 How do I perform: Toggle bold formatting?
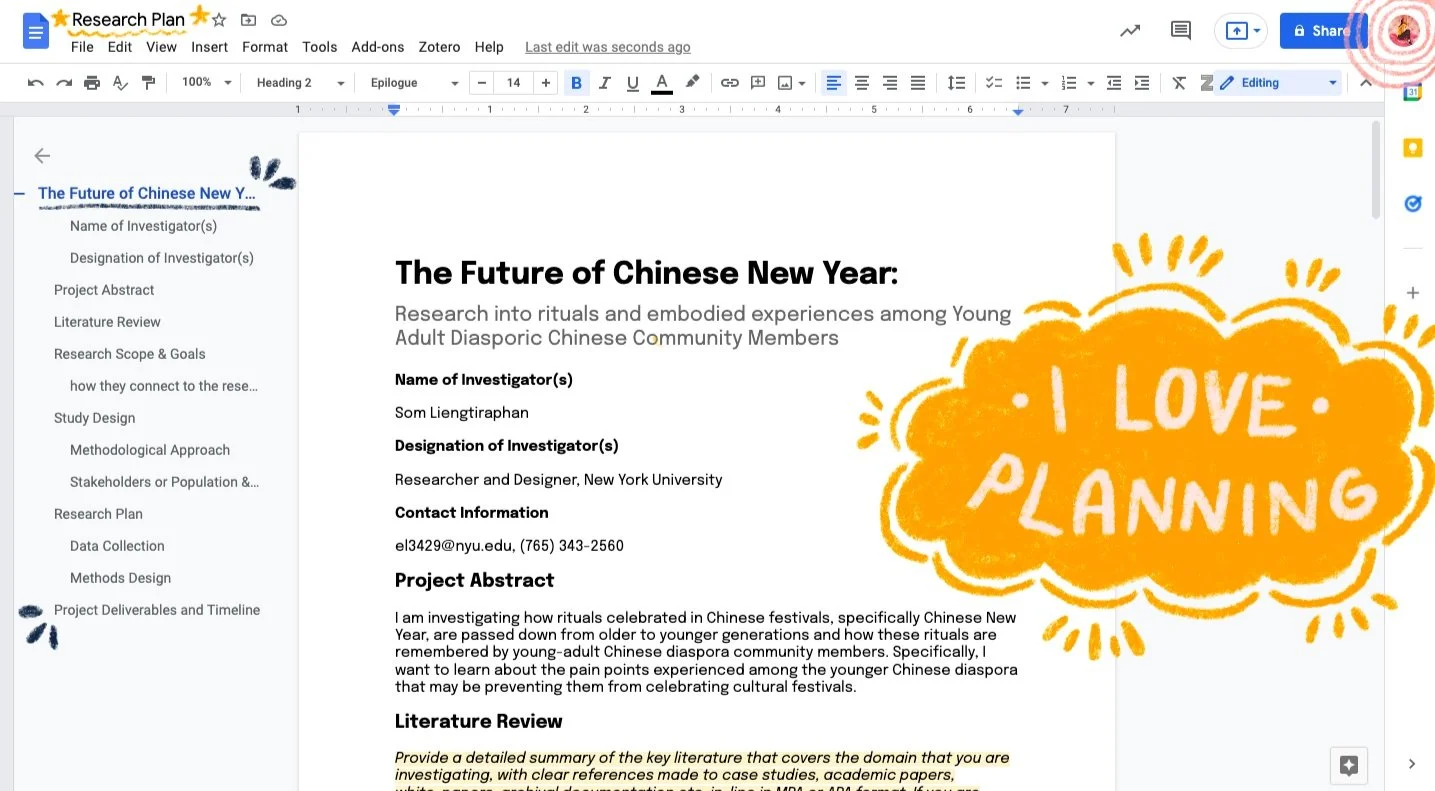tap(576, 83)
